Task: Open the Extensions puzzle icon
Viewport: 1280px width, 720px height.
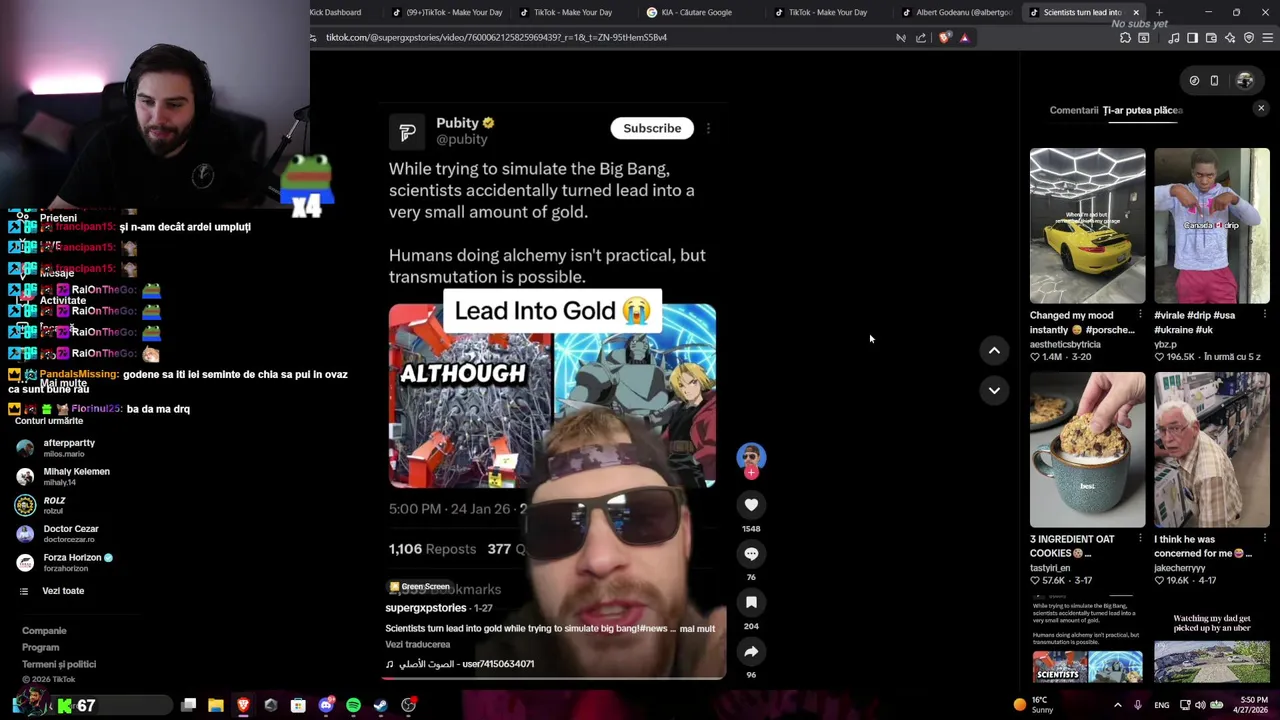Action: tap(1125, 38)
